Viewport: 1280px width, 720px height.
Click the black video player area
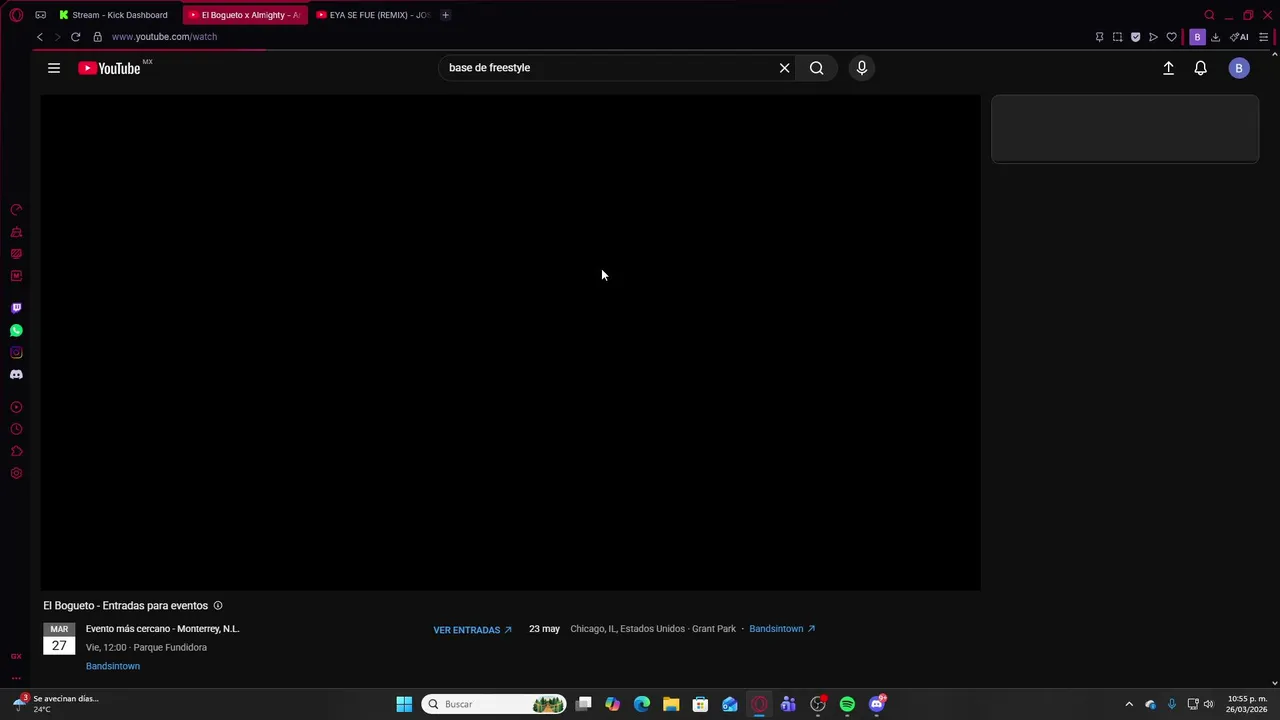pyautogui.click(x=510, y=343)
